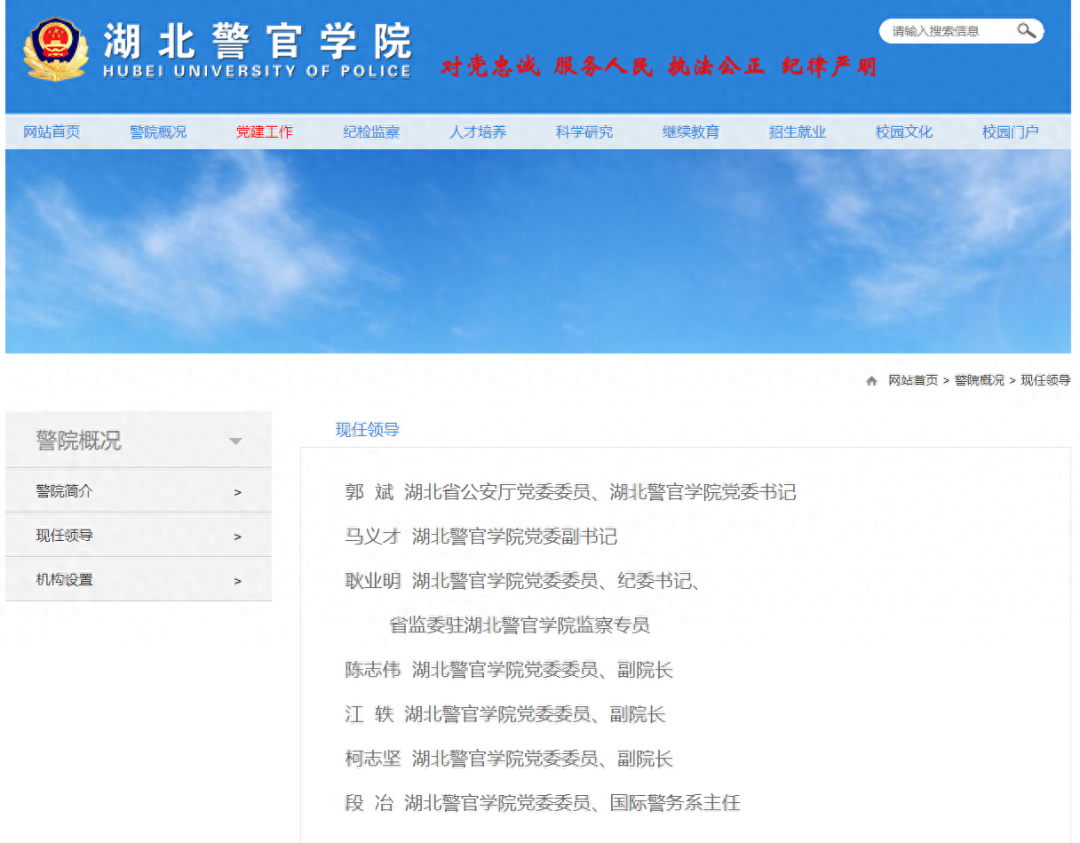Click the line 省监委驻湖北警官学院监察专员
Image resolution: width=1080 pixels, height=843 pixels.
point(519,625)
